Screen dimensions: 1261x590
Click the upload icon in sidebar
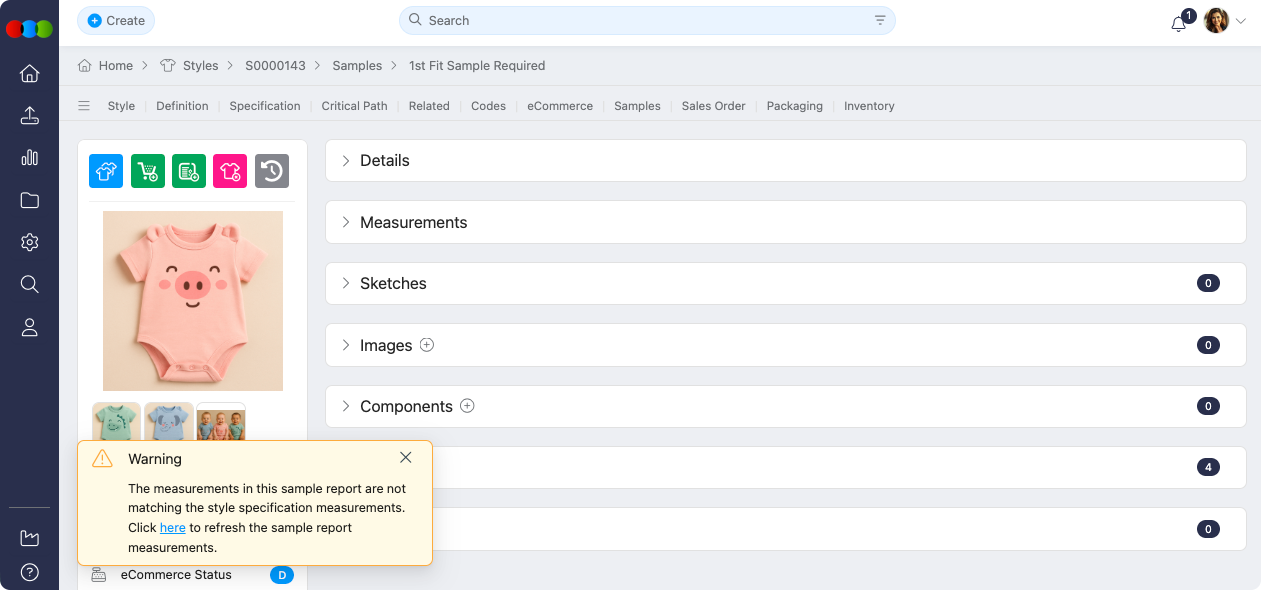coord(30,115)
